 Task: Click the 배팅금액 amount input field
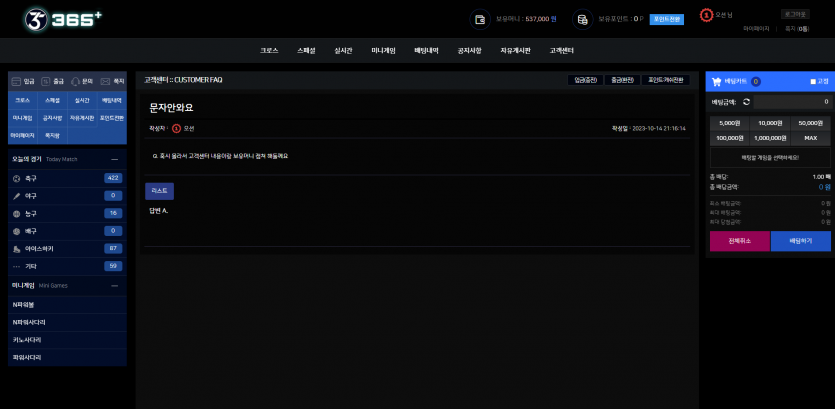pyautogui.click(x=792, y=102)
